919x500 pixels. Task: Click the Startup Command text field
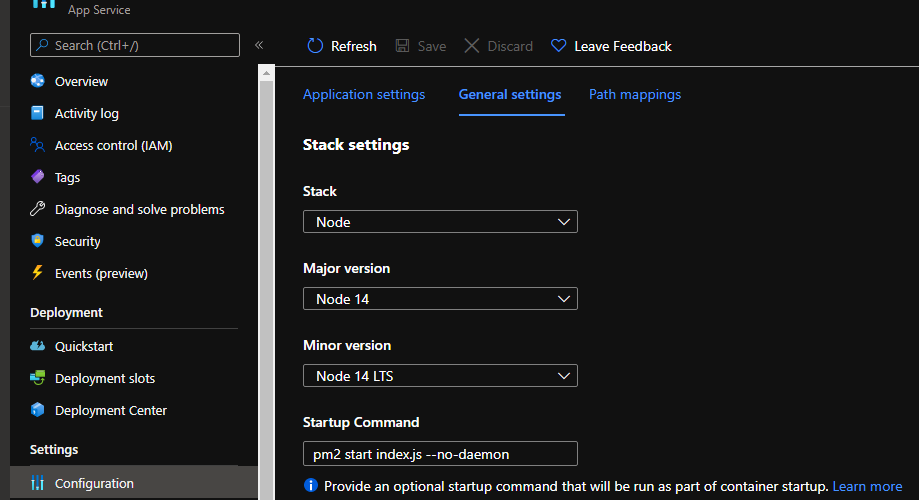[440, 454]
